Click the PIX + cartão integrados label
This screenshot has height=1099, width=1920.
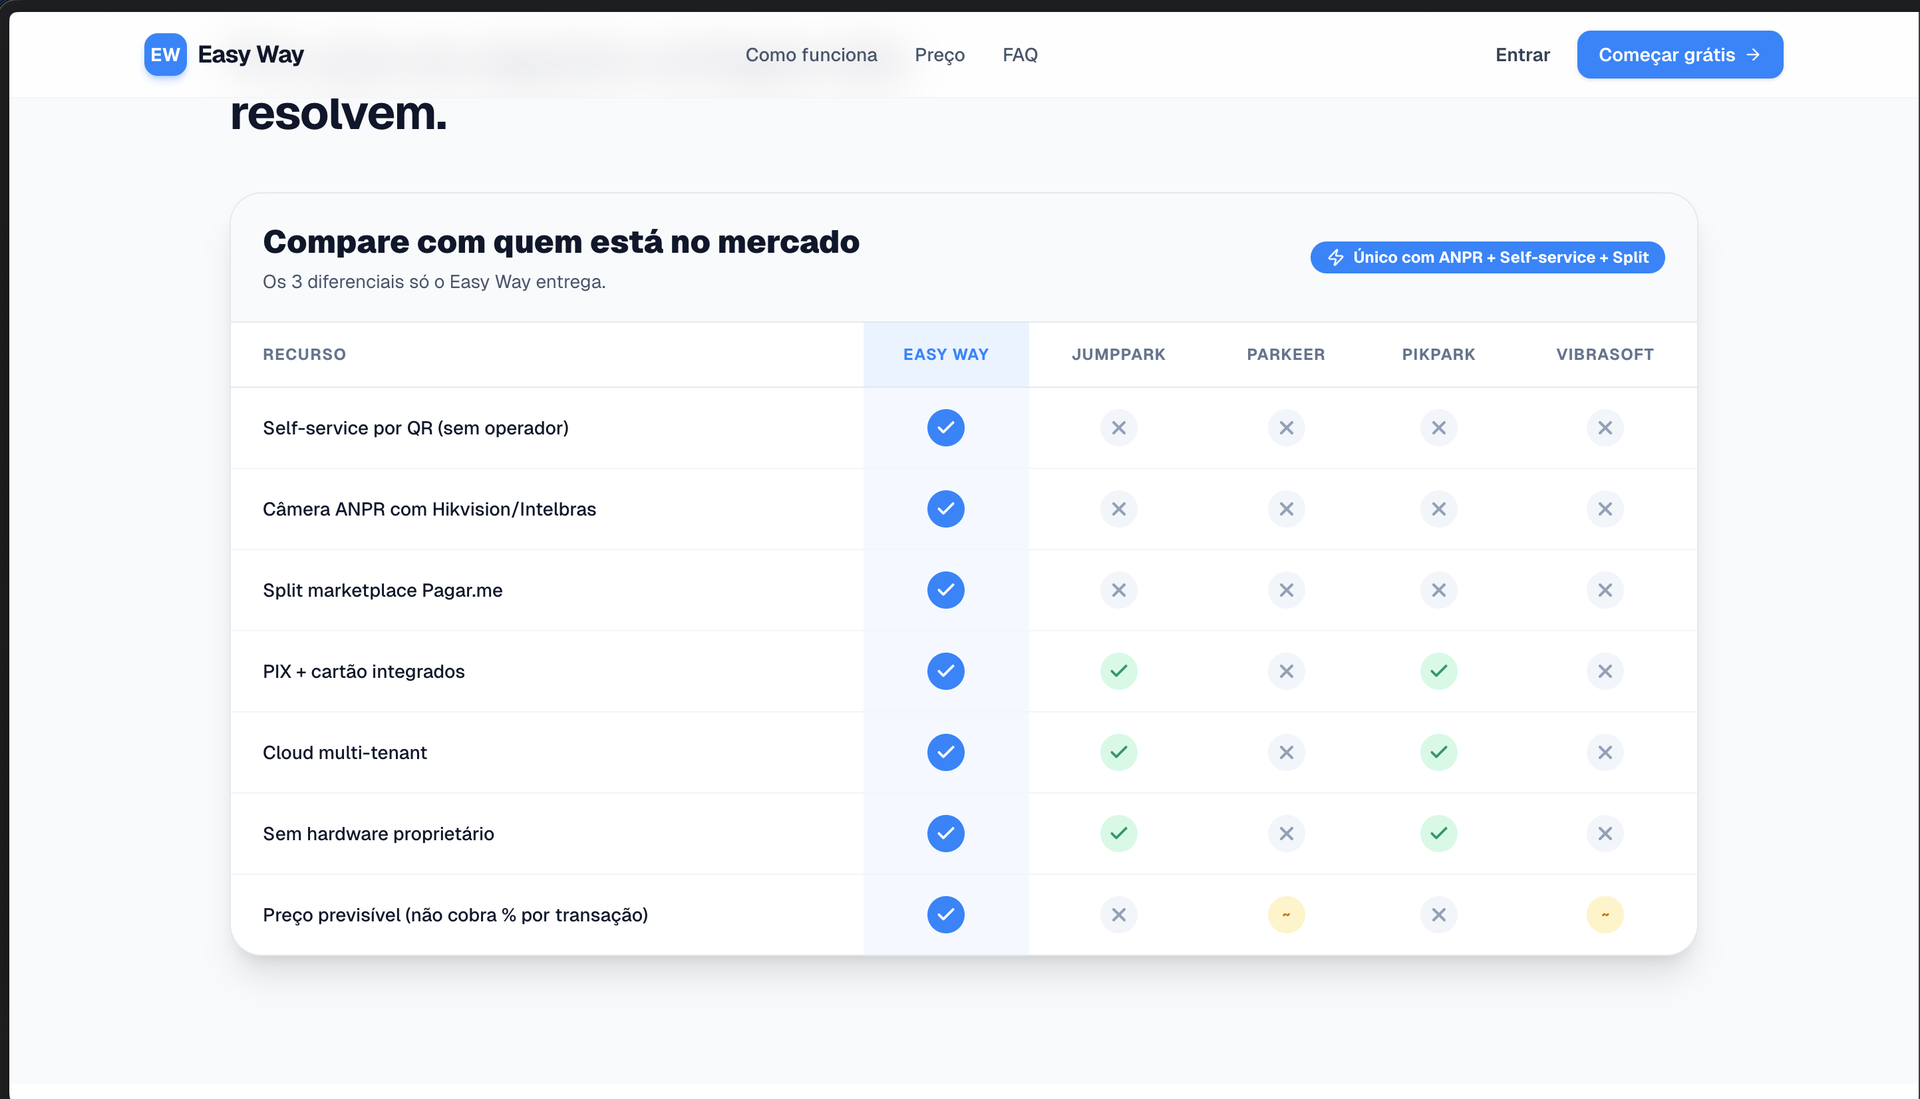point(363,671)
